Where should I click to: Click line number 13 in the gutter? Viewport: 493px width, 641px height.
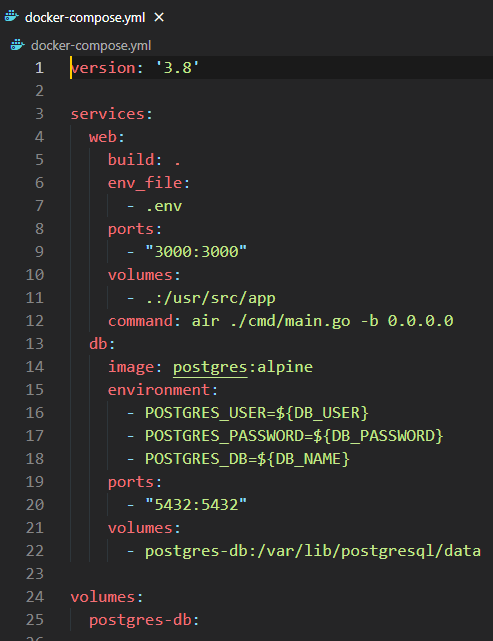coord(35,344)
